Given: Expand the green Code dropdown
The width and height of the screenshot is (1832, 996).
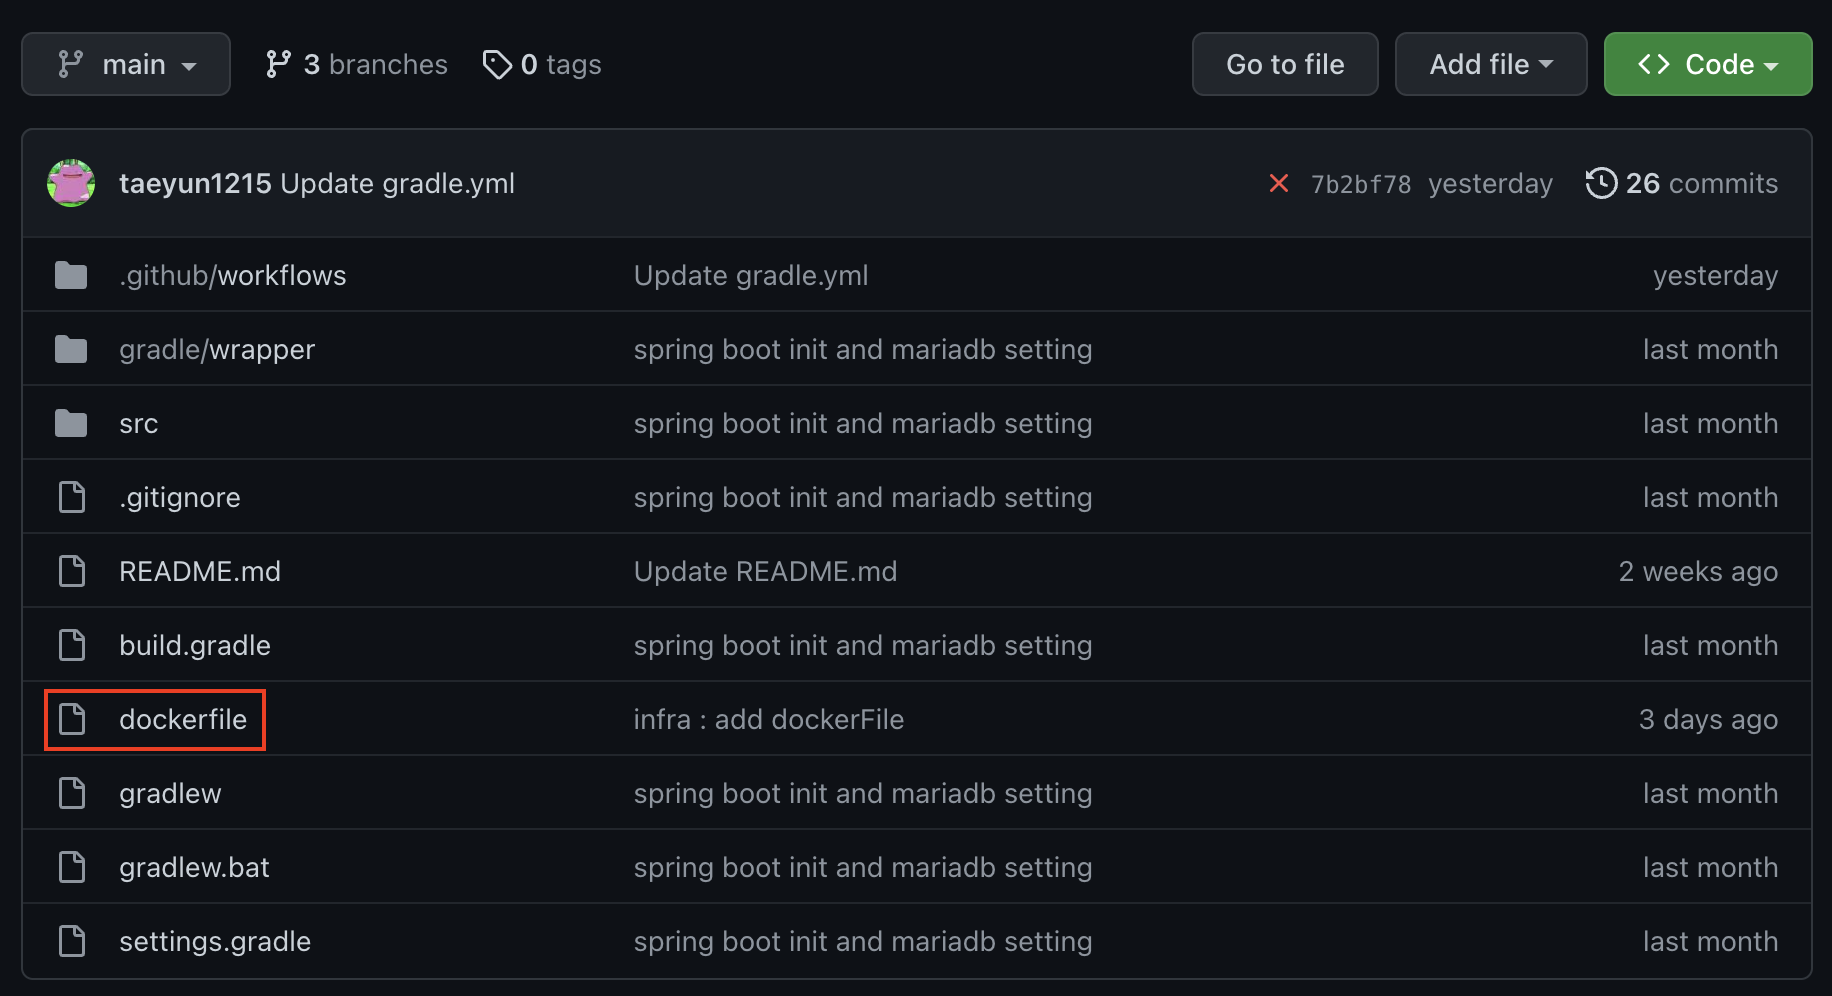Looking at the screenshot, I should pos(1708,64).
